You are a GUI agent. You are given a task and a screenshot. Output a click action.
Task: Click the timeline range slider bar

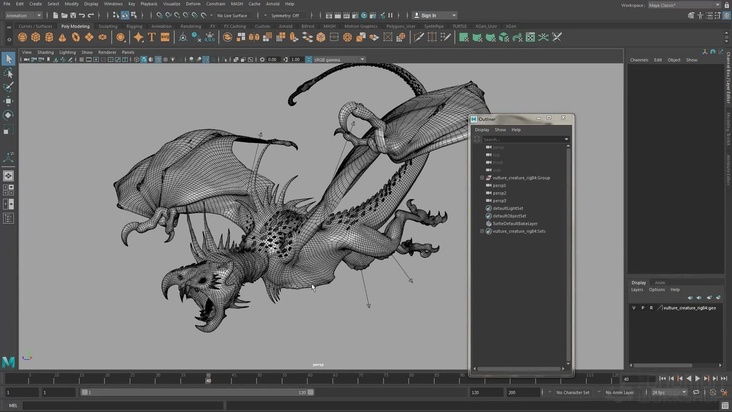(x=198, y=392)
